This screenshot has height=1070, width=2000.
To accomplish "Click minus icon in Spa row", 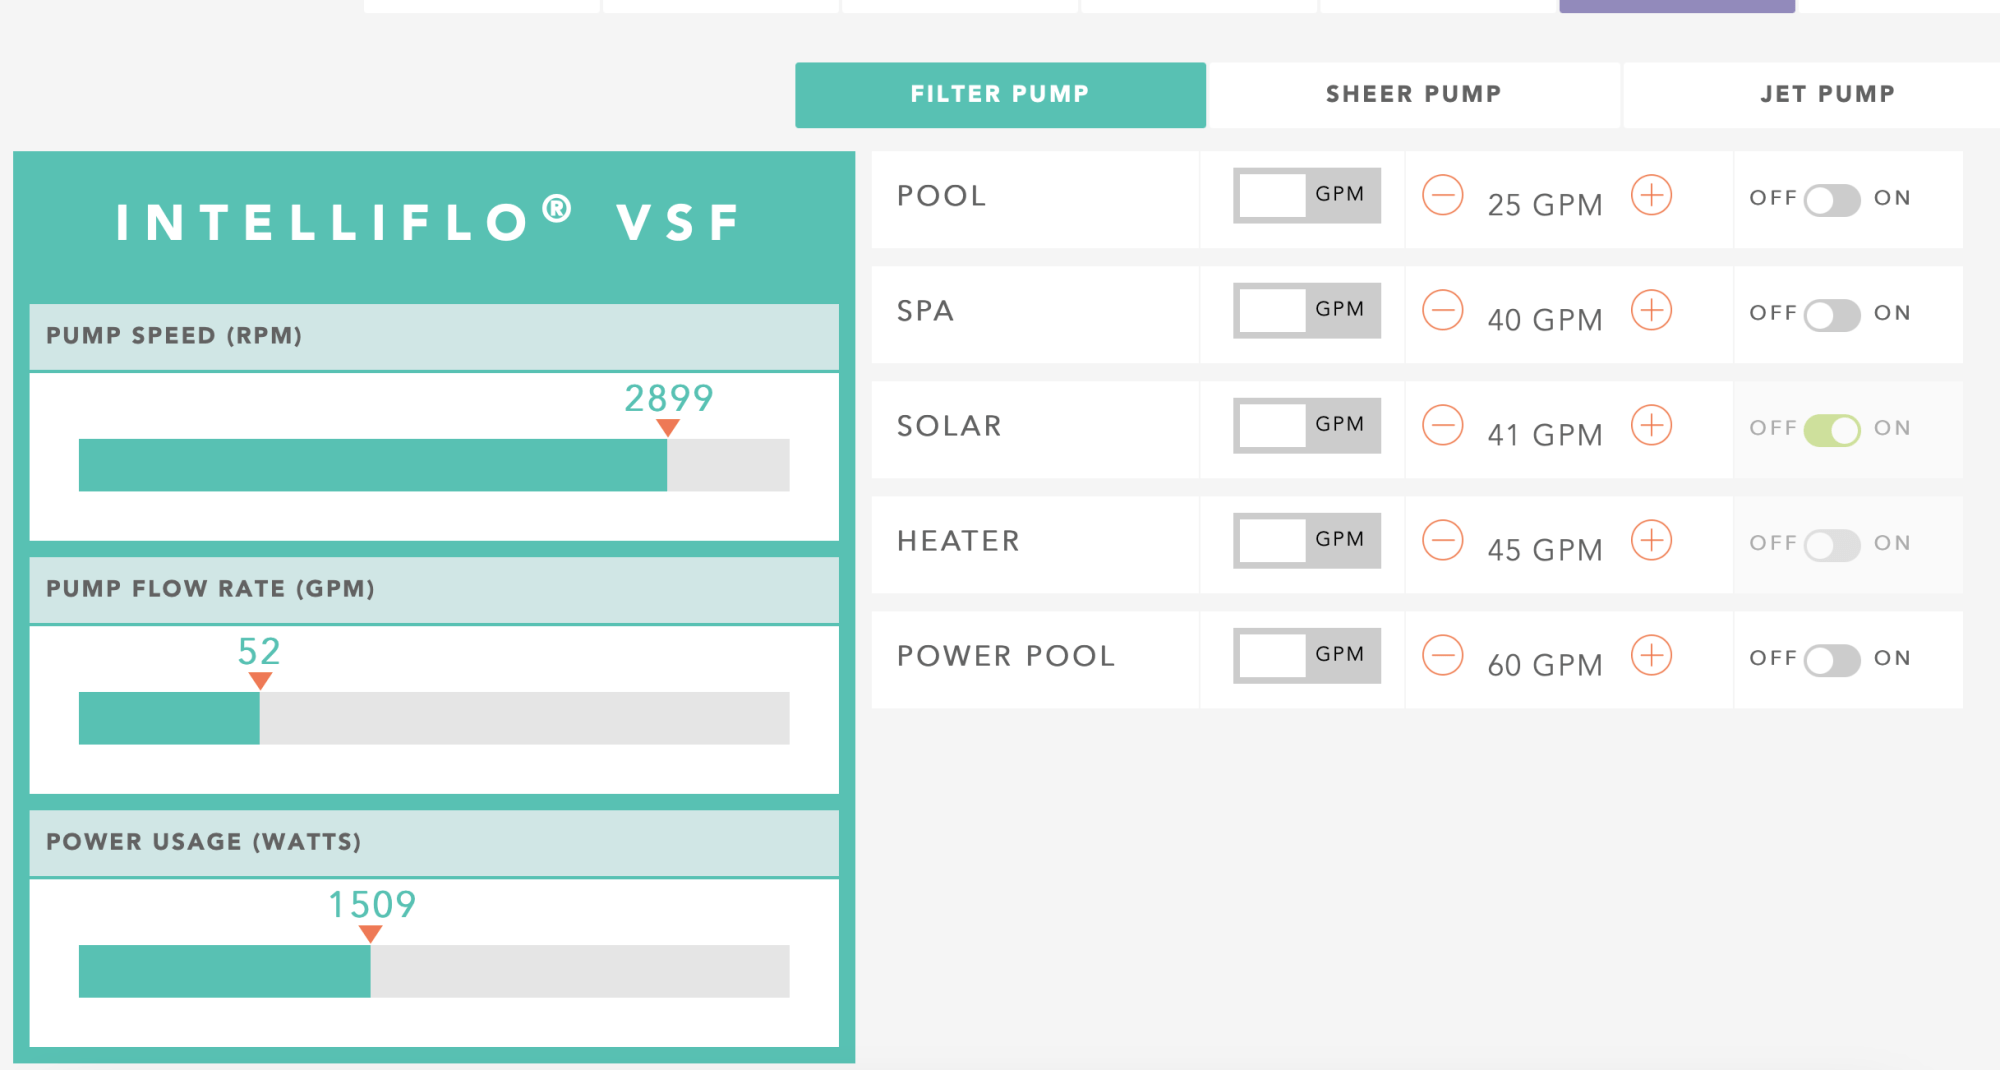I will tap(1442, 310).
